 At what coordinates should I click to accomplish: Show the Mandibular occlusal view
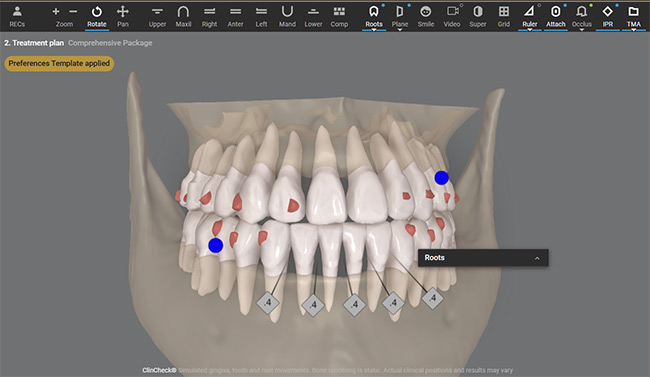point(287,17)
